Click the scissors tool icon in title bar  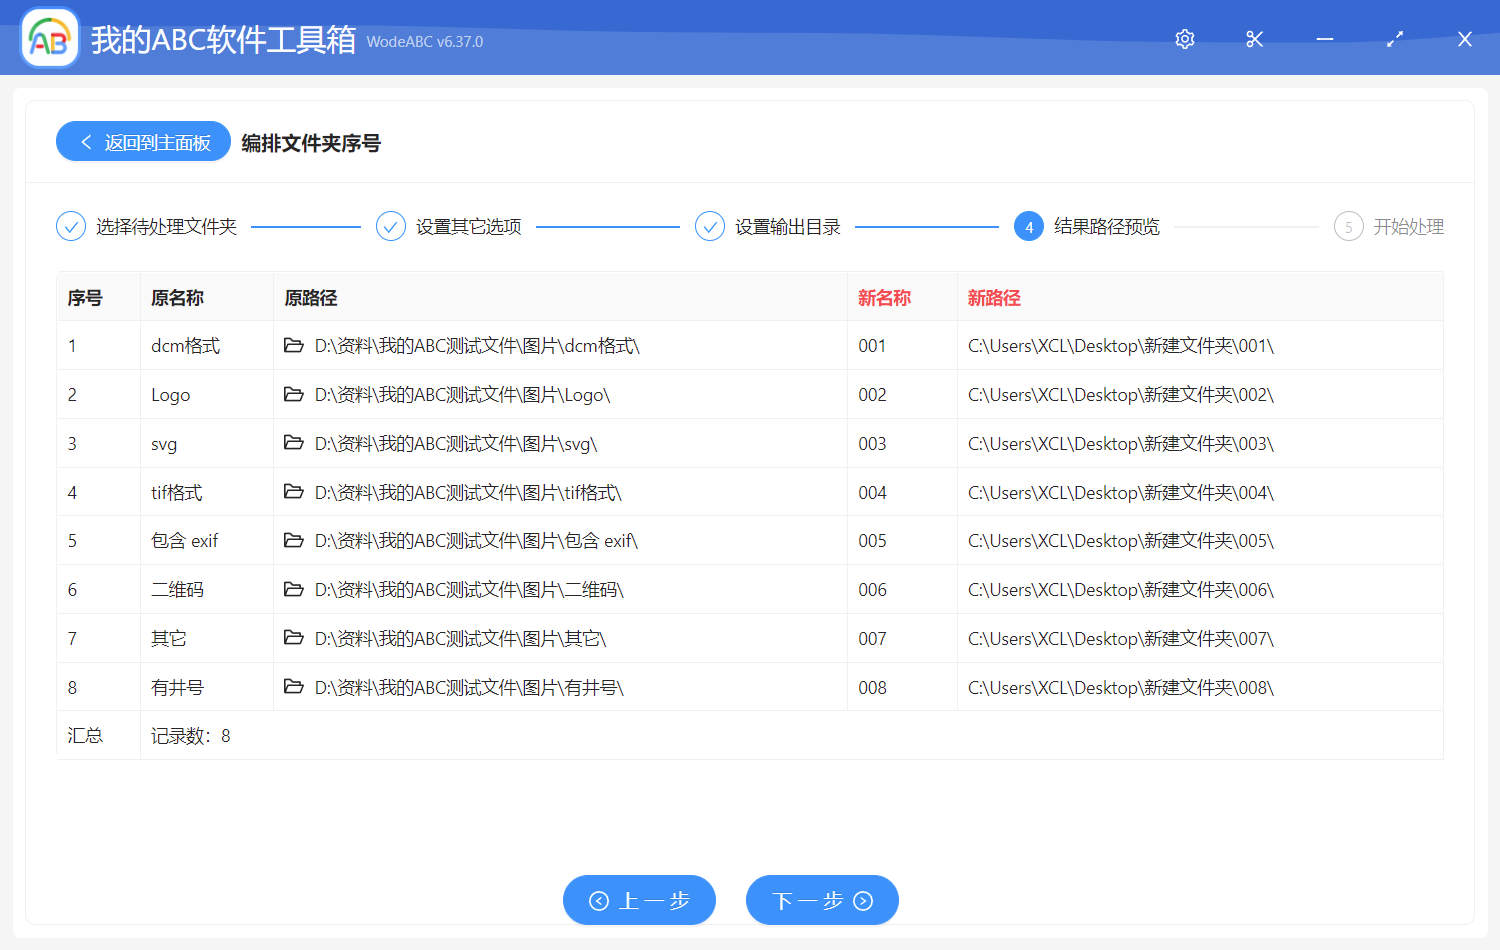1254,39
